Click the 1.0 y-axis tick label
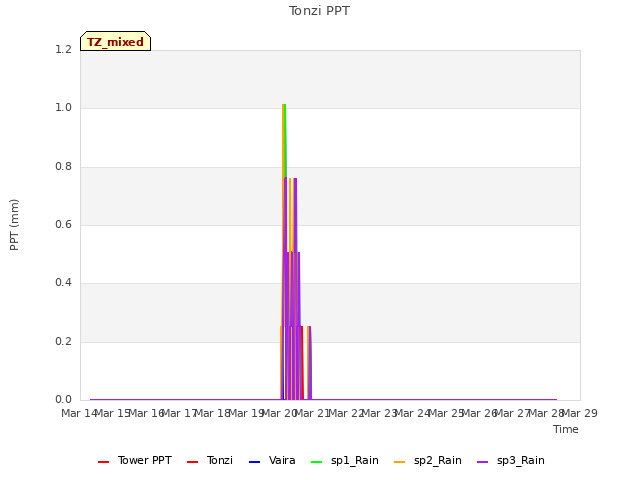The image size is (640, 480). (x=63, y=108)
